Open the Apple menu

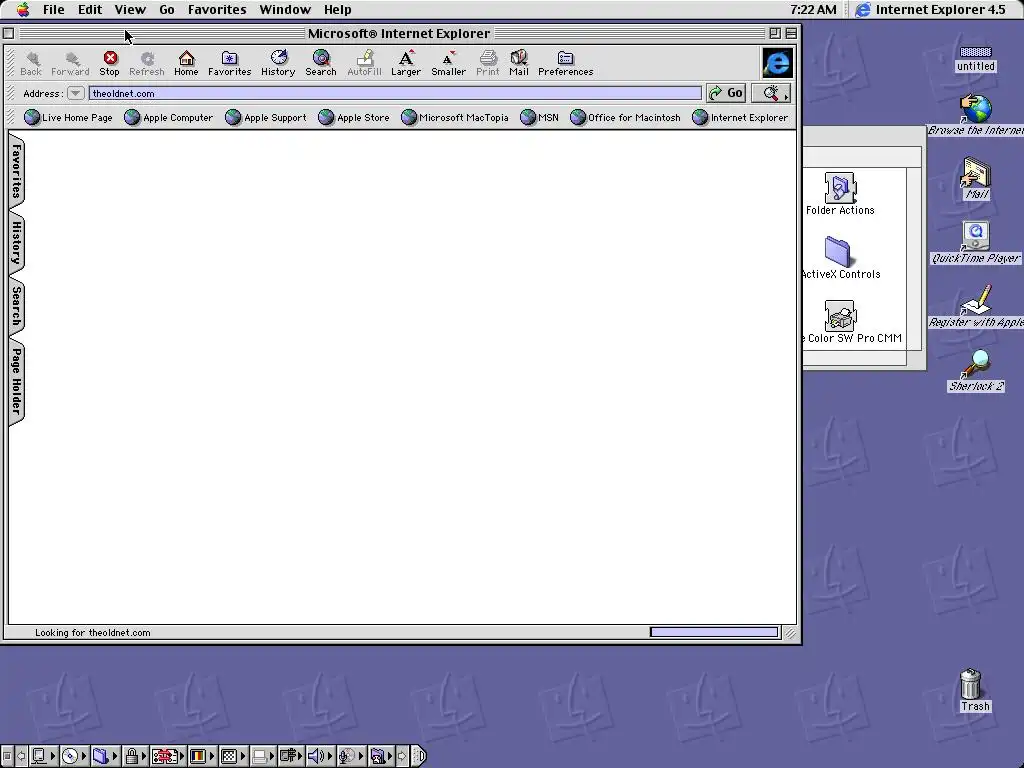coord(23,10)
